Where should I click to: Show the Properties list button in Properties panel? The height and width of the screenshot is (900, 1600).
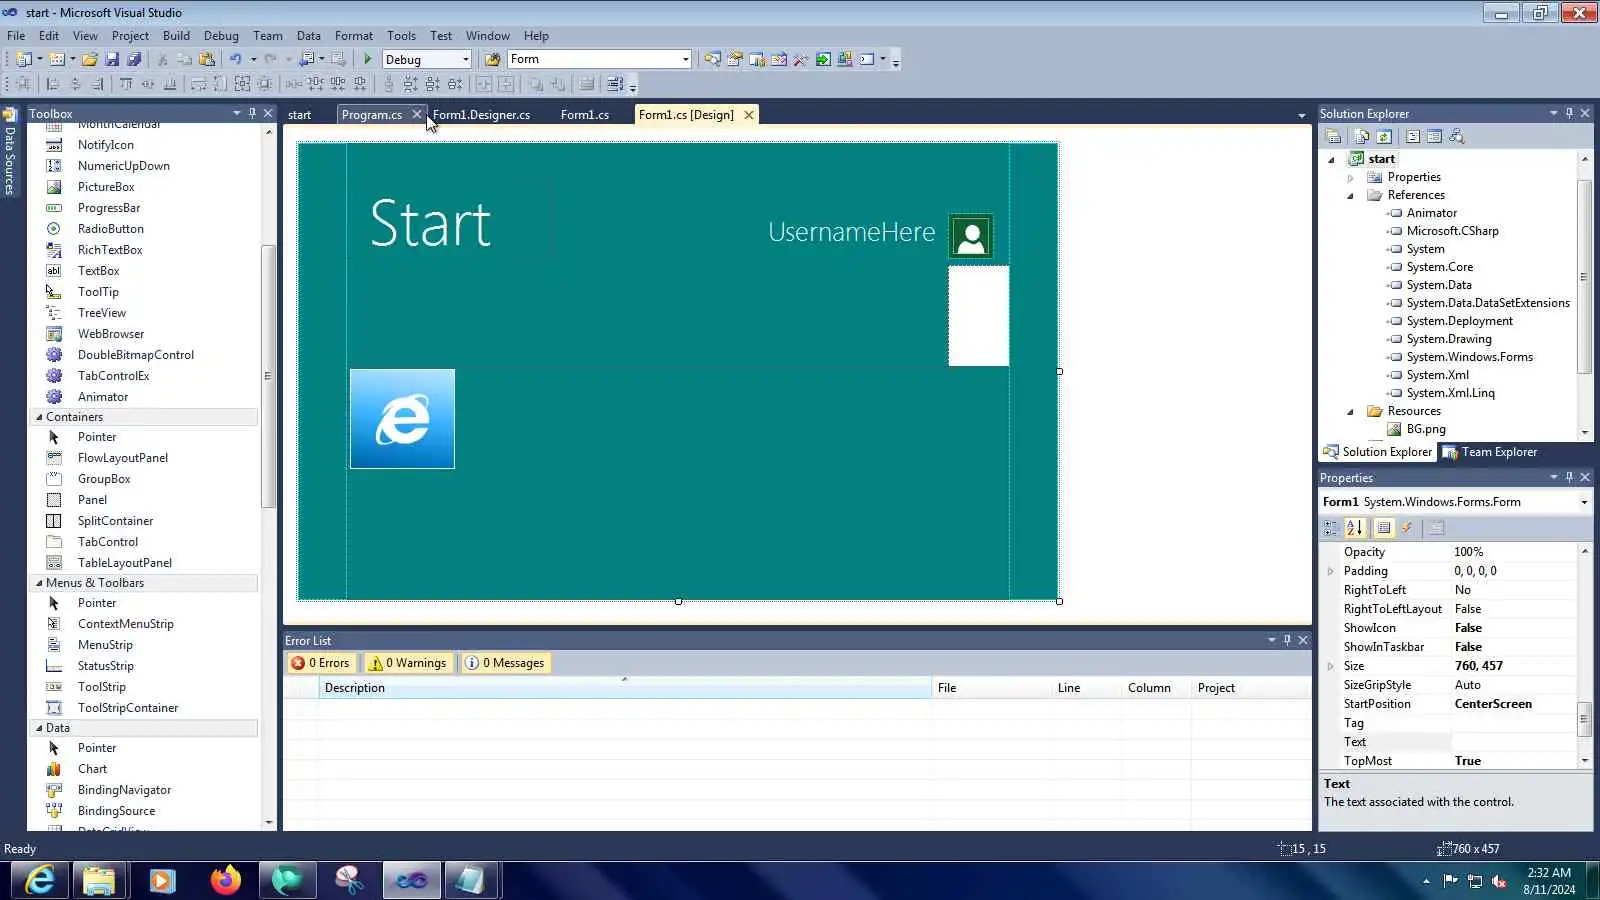click(1384, 528)
